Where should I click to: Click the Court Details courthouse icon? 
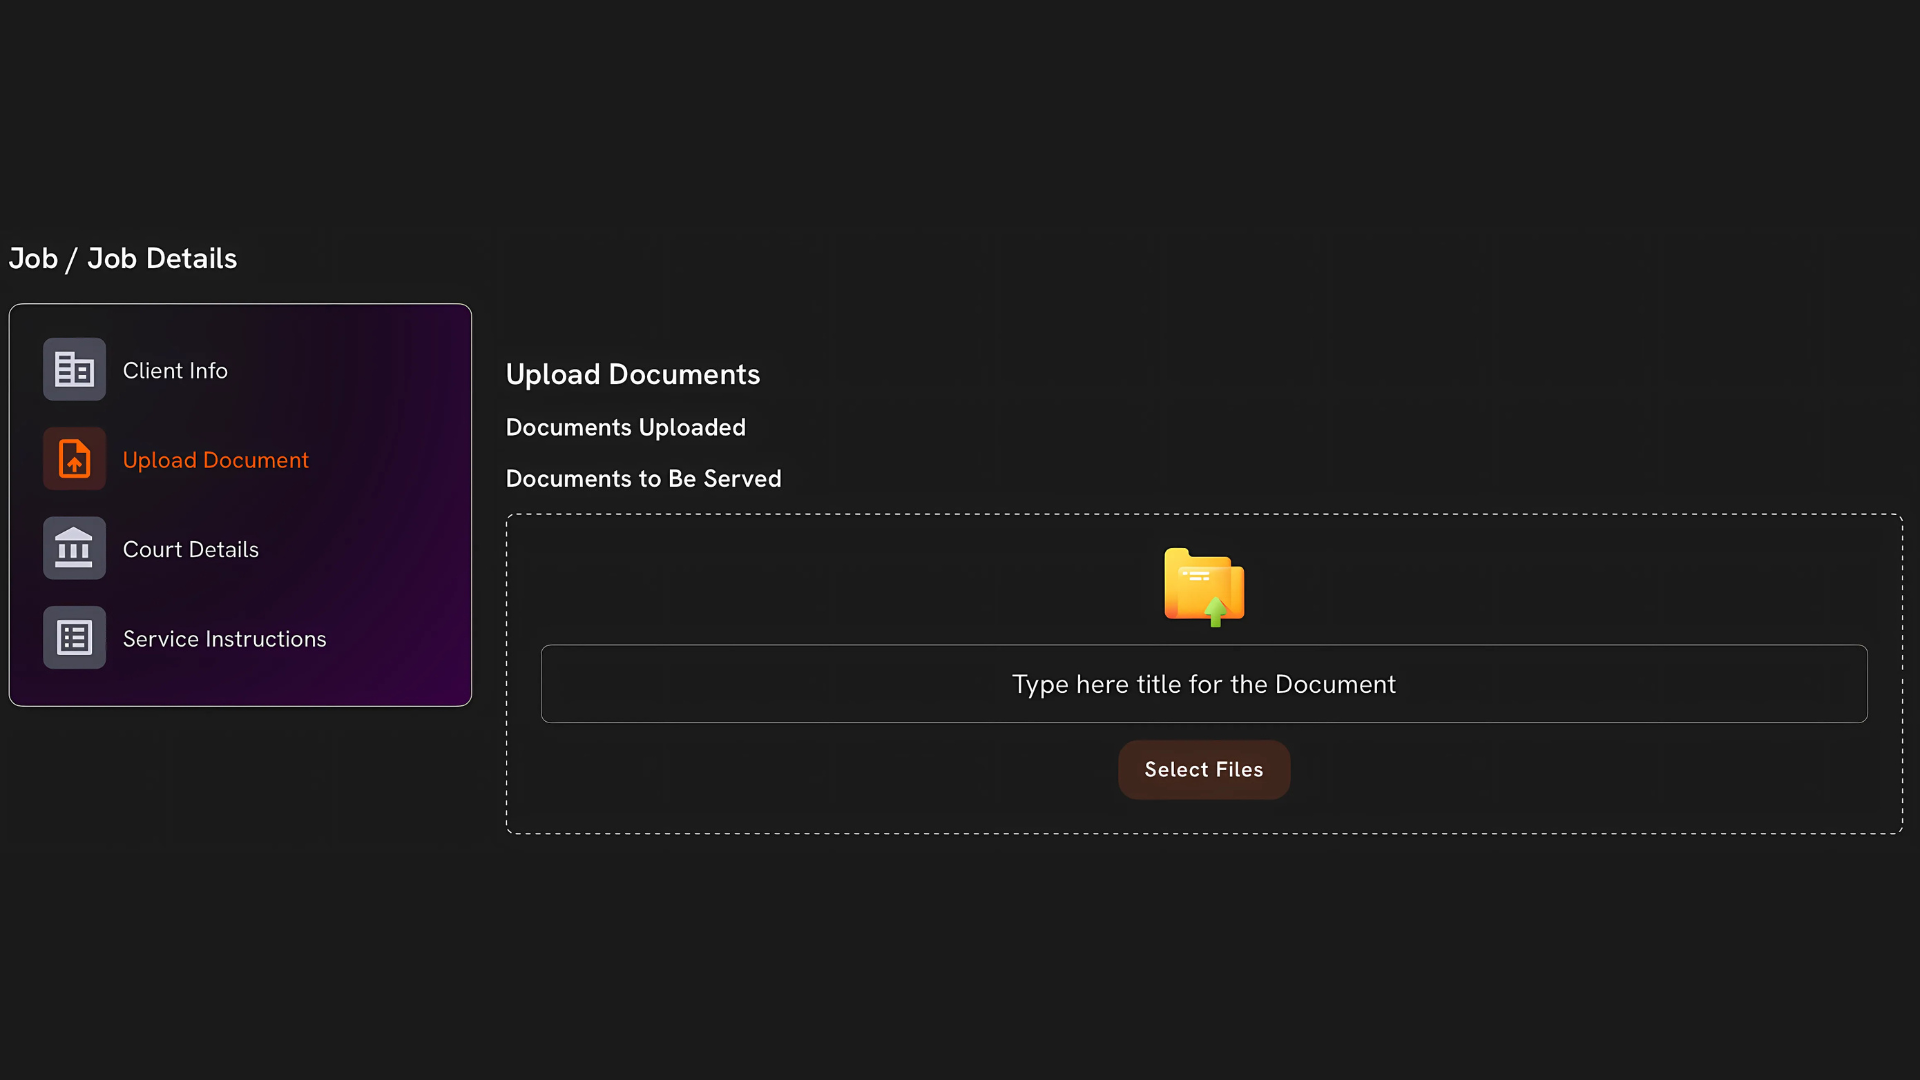(73, 547)
